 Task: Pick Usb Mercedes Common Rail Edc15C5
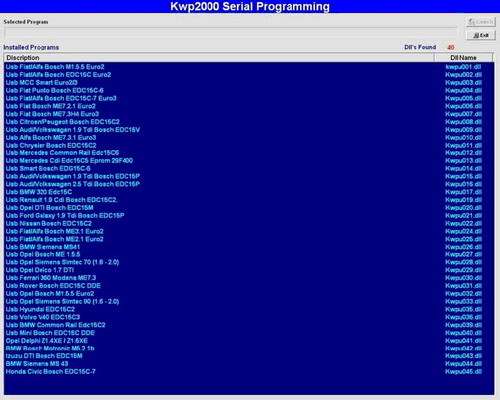point(249,153)
